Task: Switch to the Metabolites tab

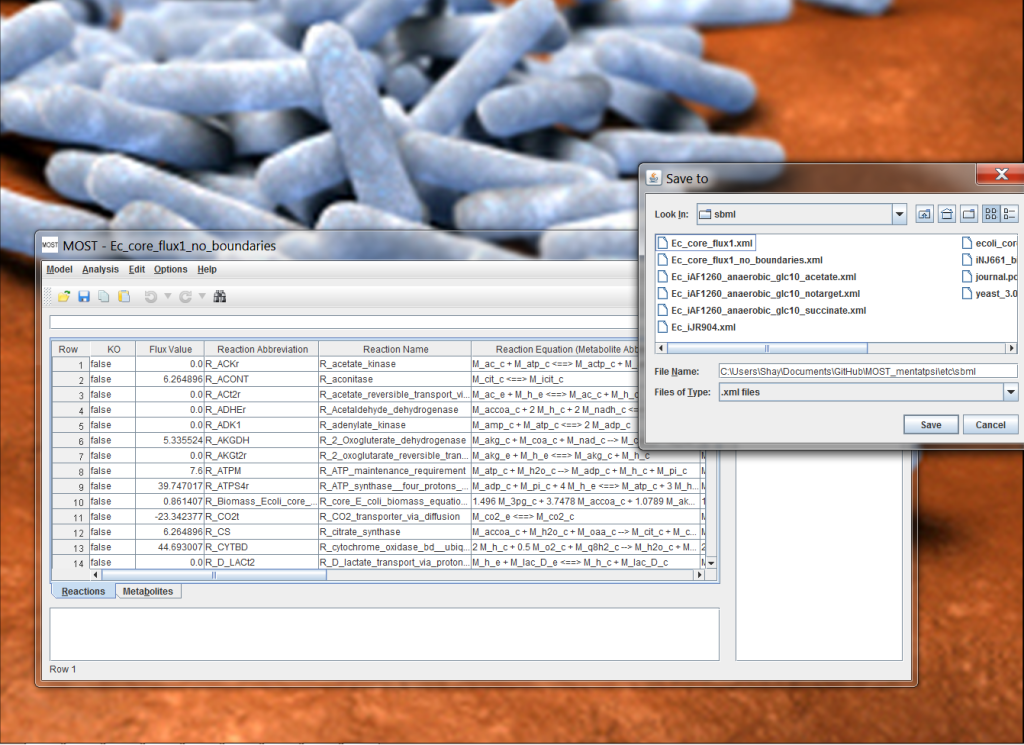Action: (147, 592)
